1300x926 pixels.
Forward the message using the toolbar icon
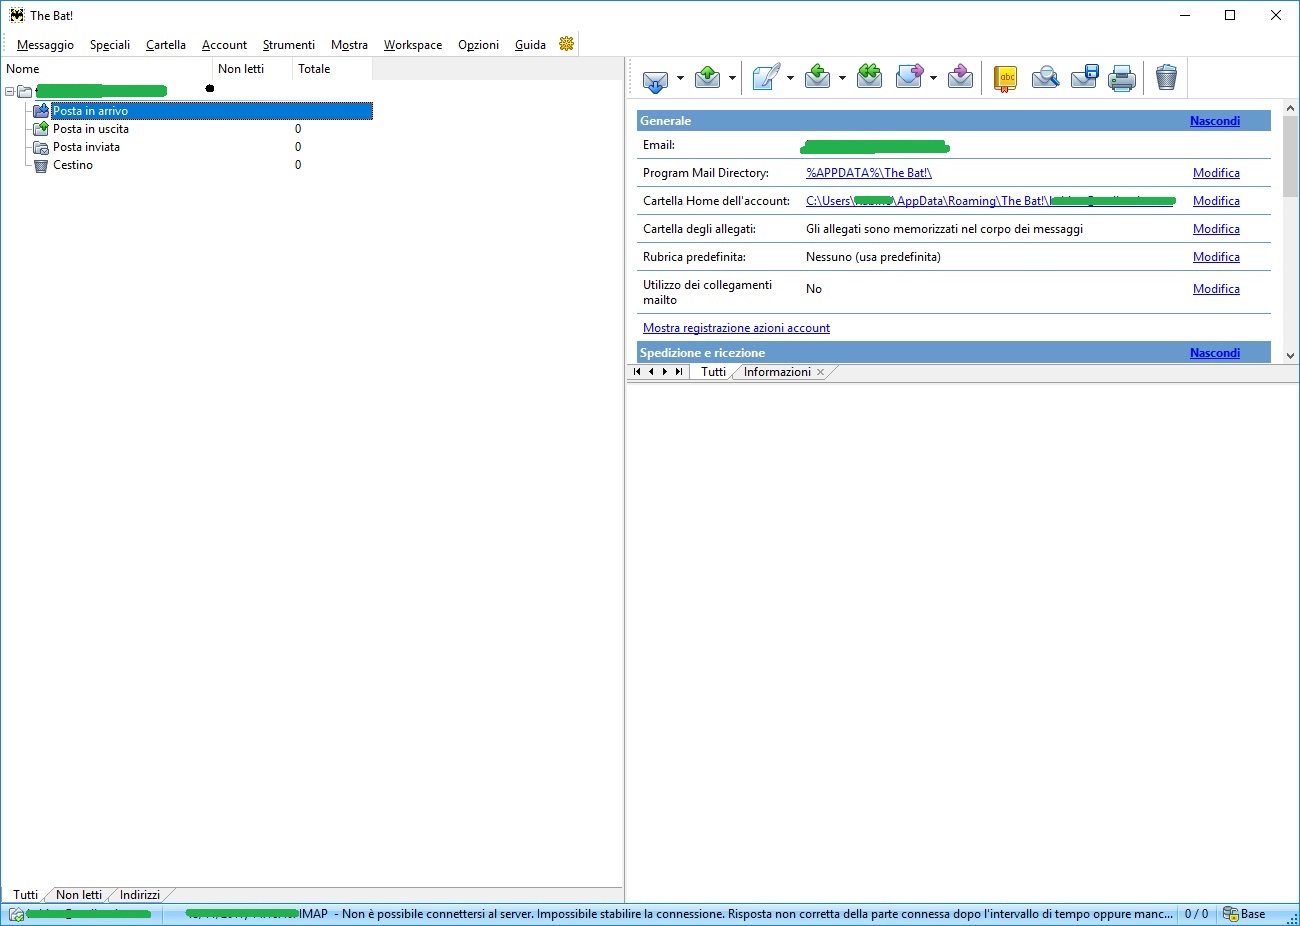(910, 77)
